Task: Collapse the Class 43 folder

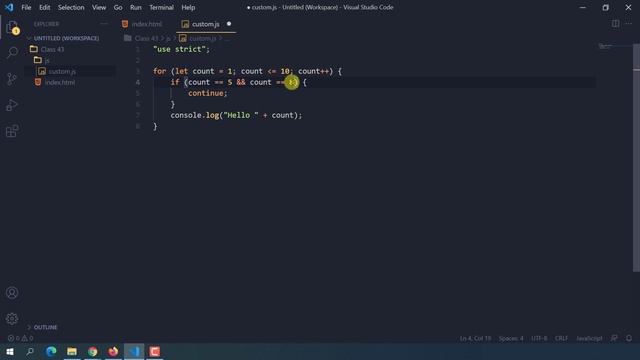Action: tap(52, 49)
